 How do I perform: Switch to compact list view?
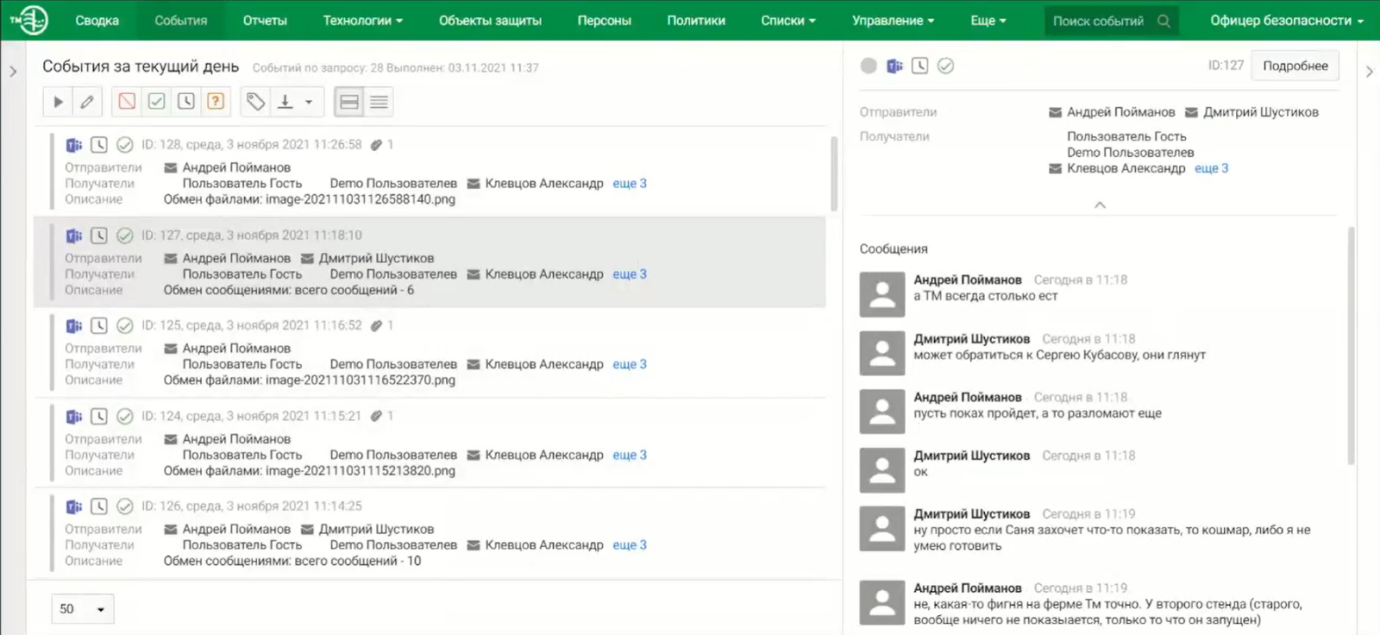tap(378, 102)
